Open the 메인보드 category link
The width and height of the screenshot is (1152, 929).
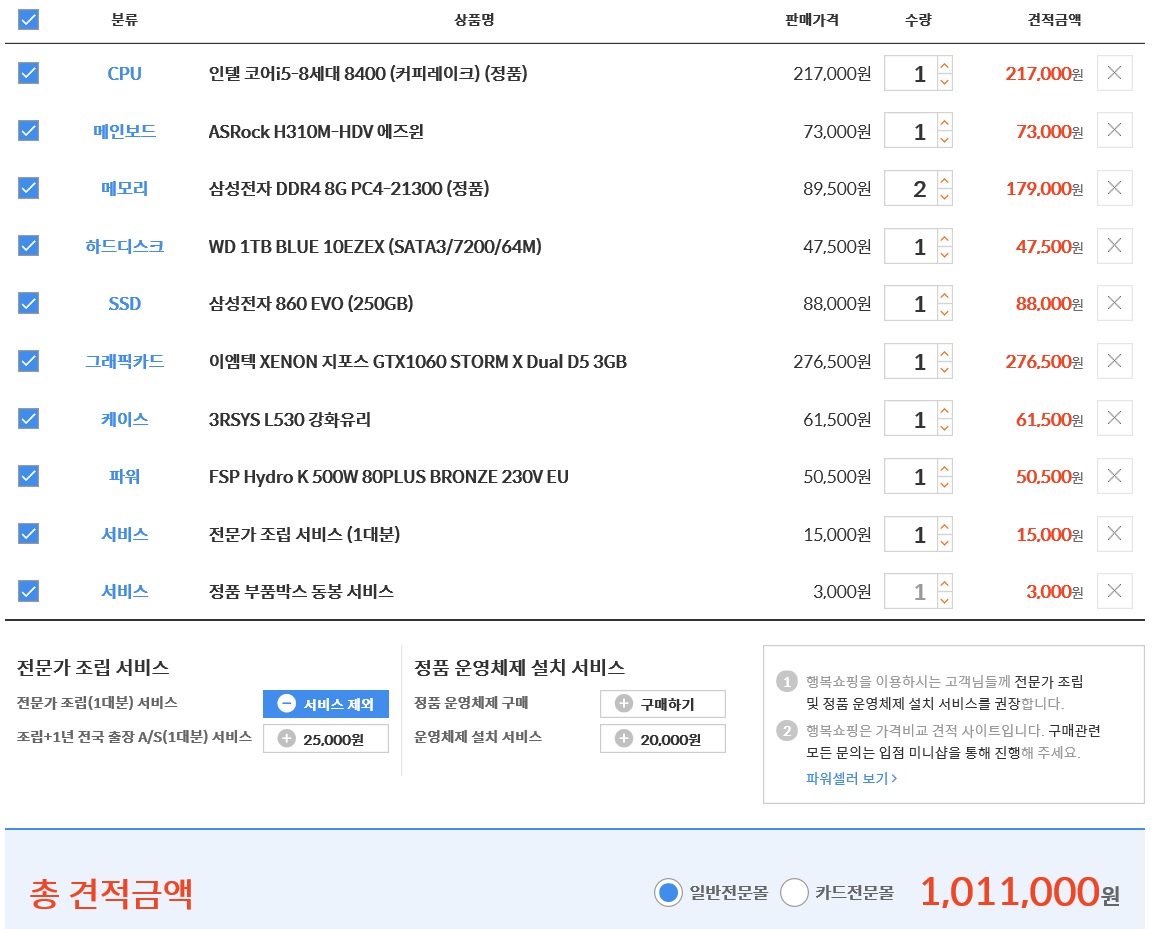[124, 131]
